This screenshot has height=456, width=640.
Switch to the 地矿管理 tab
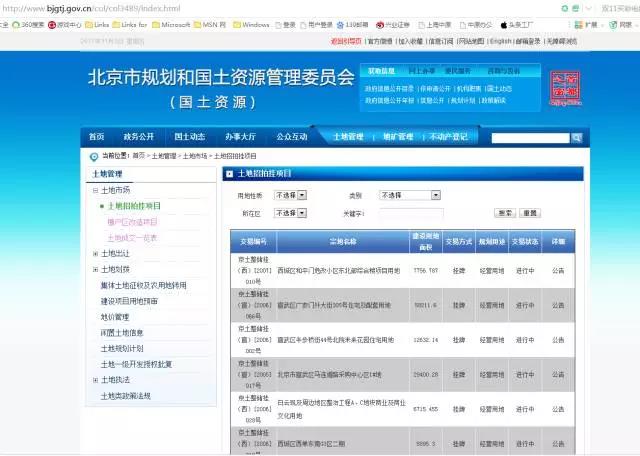click(x=376, y=137)
